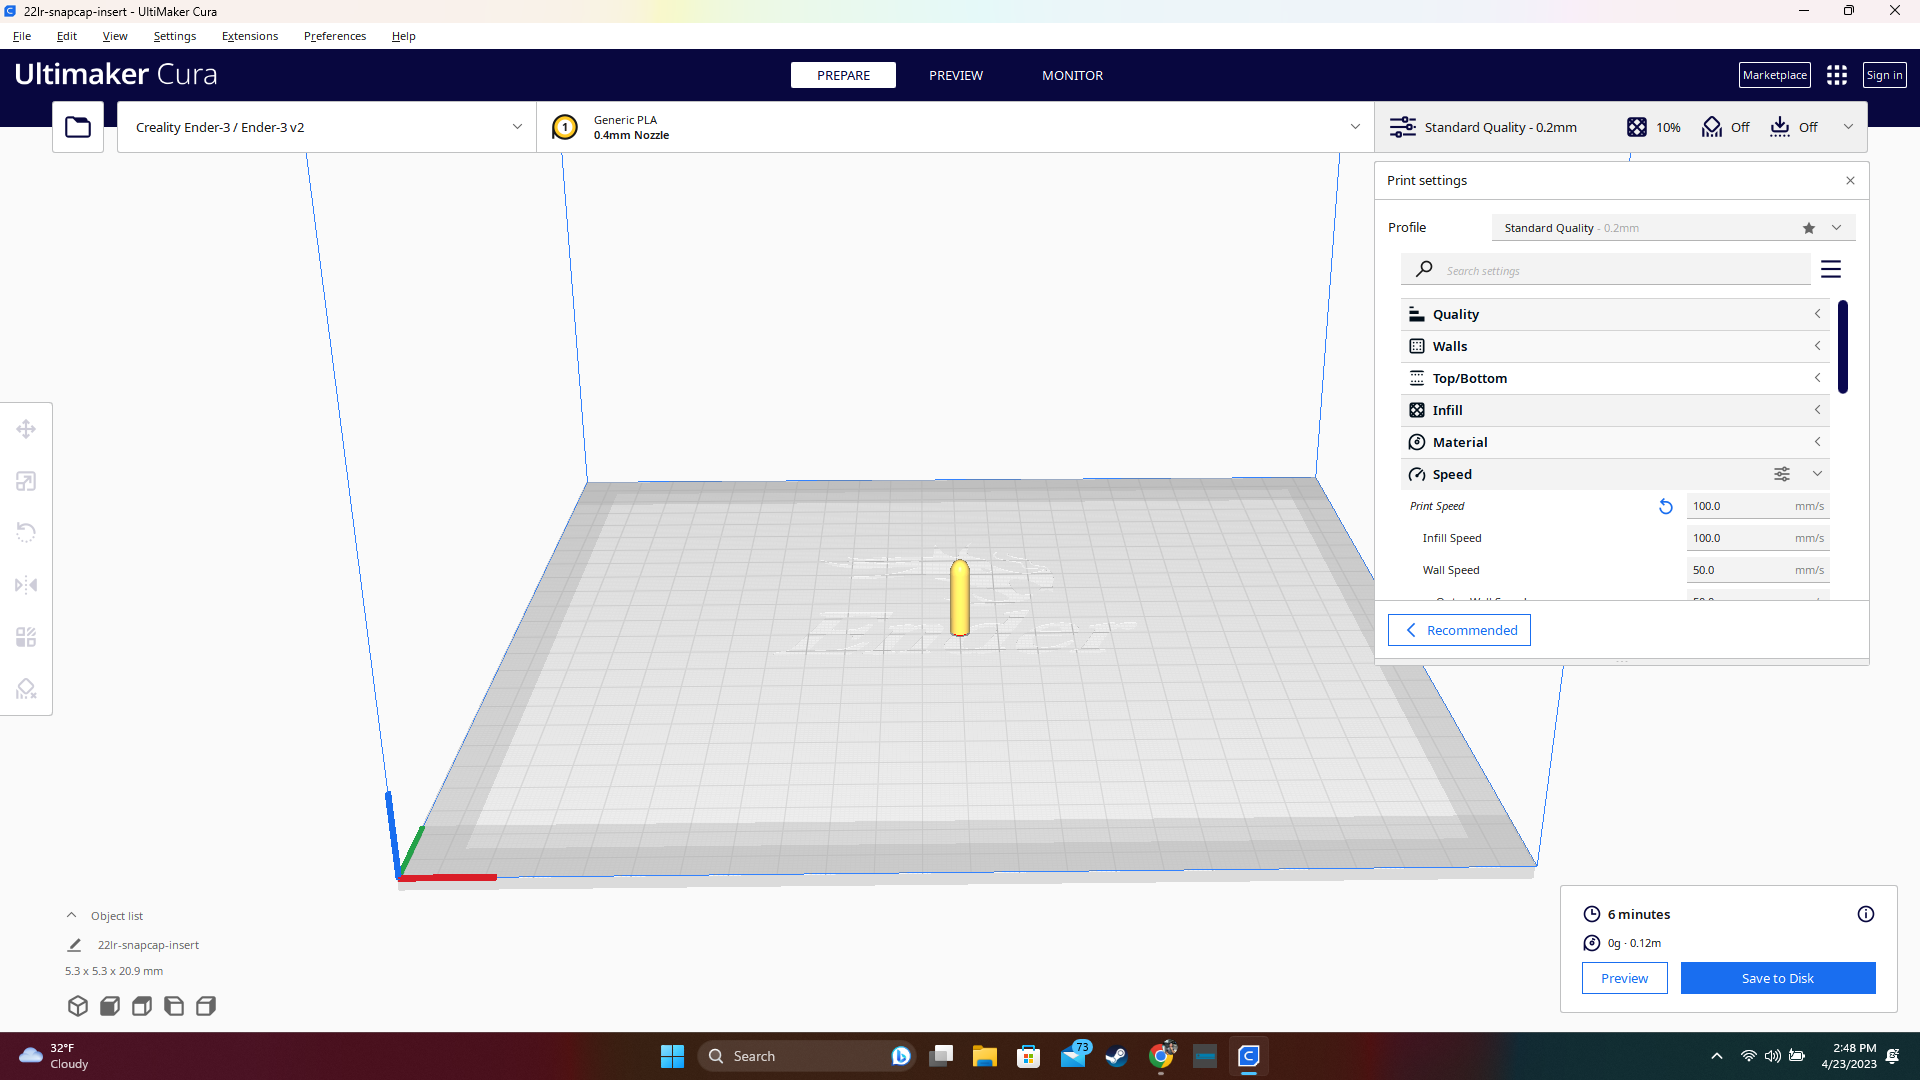
Task: Open the Marketplace
Action: click(1775, 75)
